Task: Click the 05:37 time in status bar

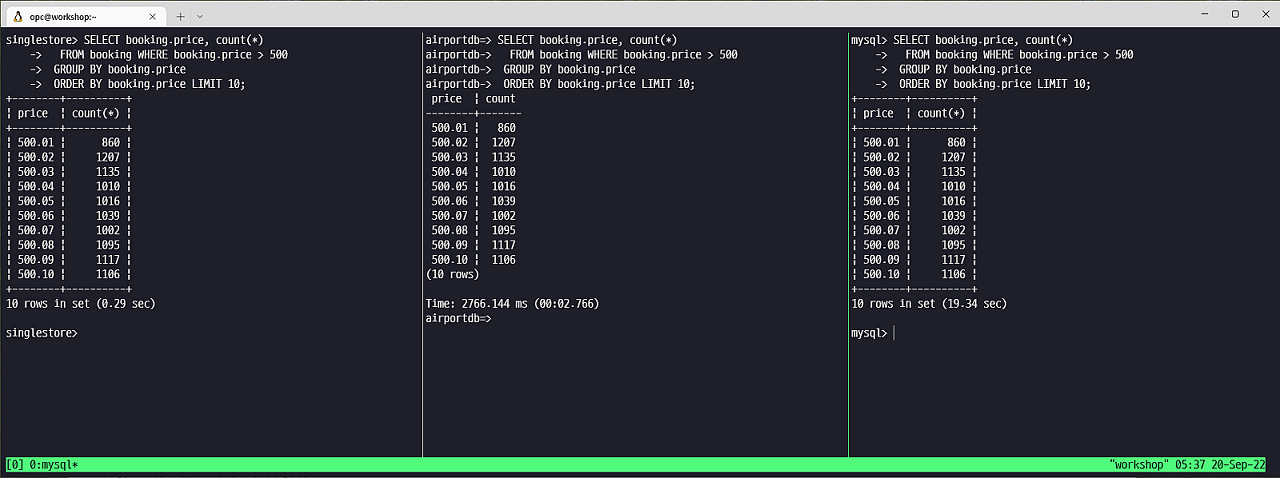Action: 1188,465
